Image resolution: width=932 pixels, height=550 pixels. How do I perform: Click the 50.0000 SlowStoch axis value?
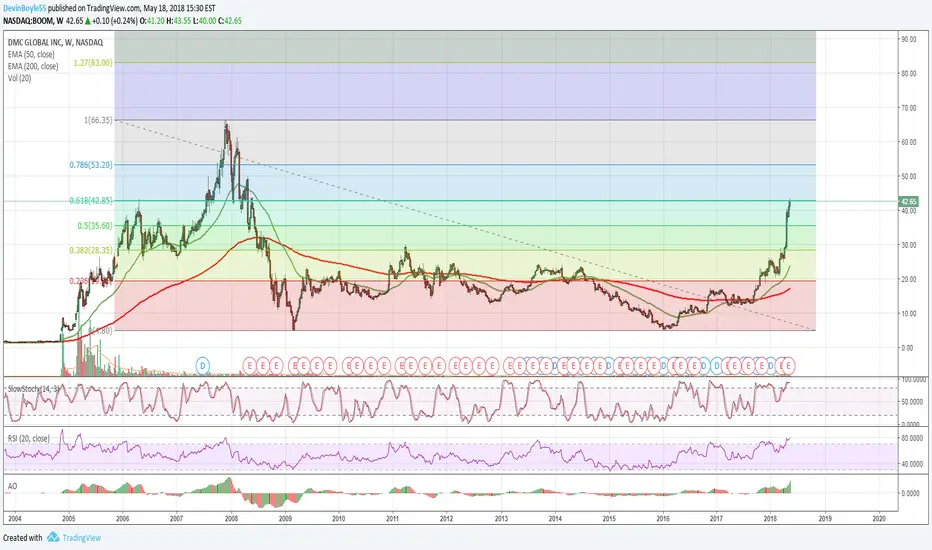pyautogui.click(x=911, y=402)
